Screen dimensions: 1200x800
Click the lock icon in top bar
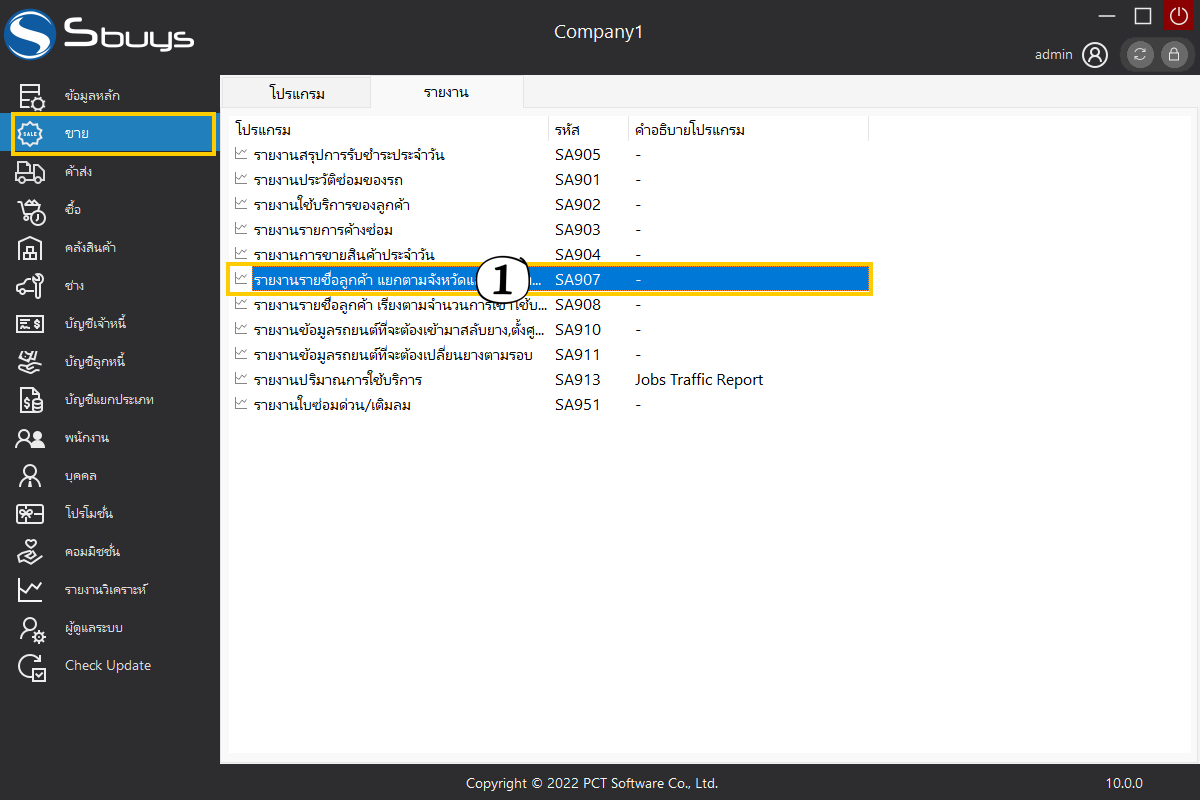(1174, 55)
